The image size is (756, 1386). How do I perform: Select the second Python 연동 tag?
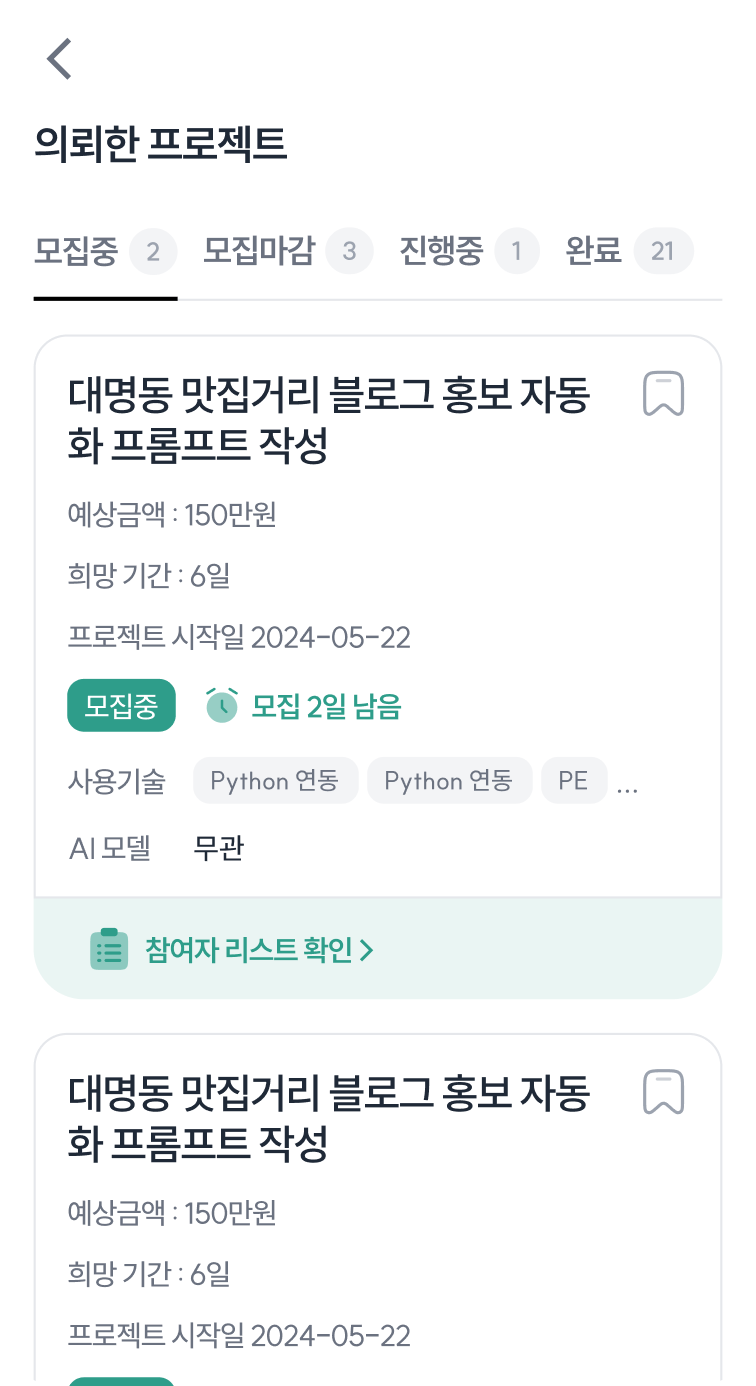[449, 781]
